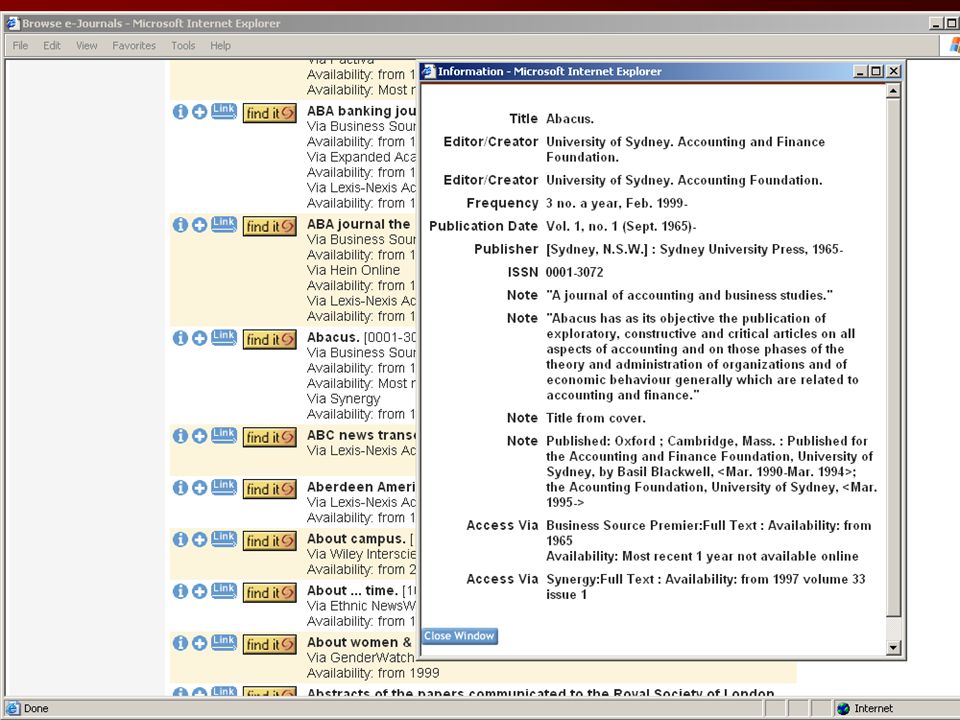Open the Edit menu

coord(52,45)
